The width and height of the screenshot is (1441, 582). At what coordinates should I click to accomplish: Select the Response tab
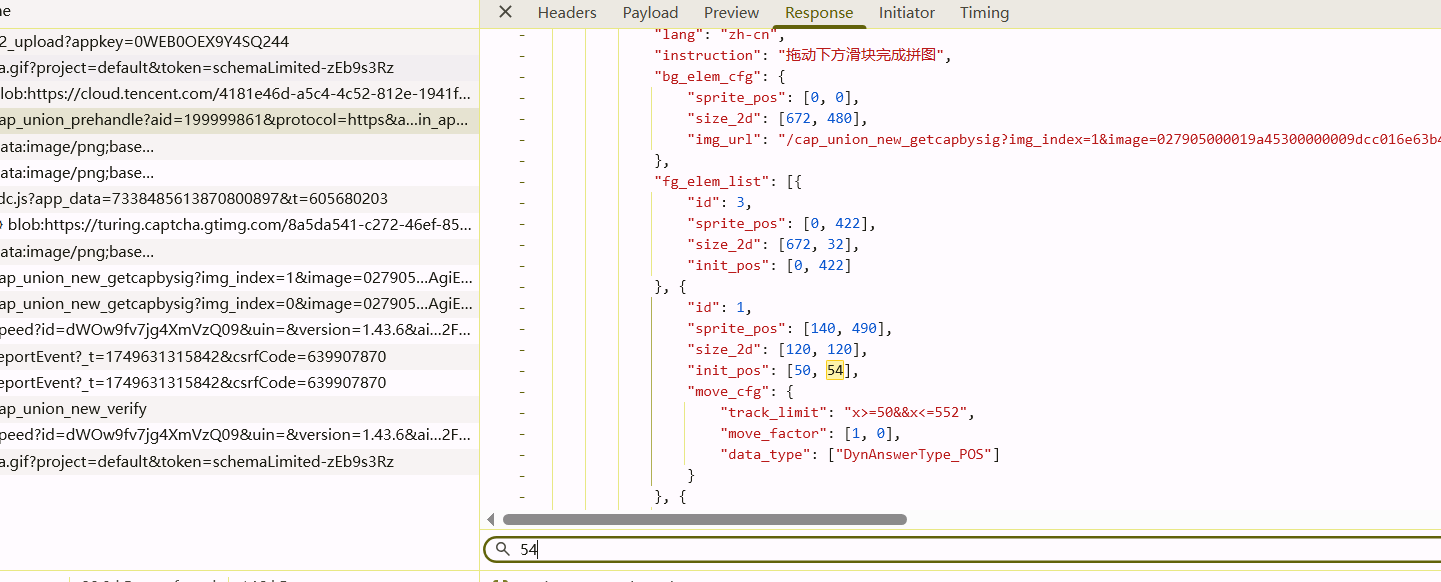[819, 13]
